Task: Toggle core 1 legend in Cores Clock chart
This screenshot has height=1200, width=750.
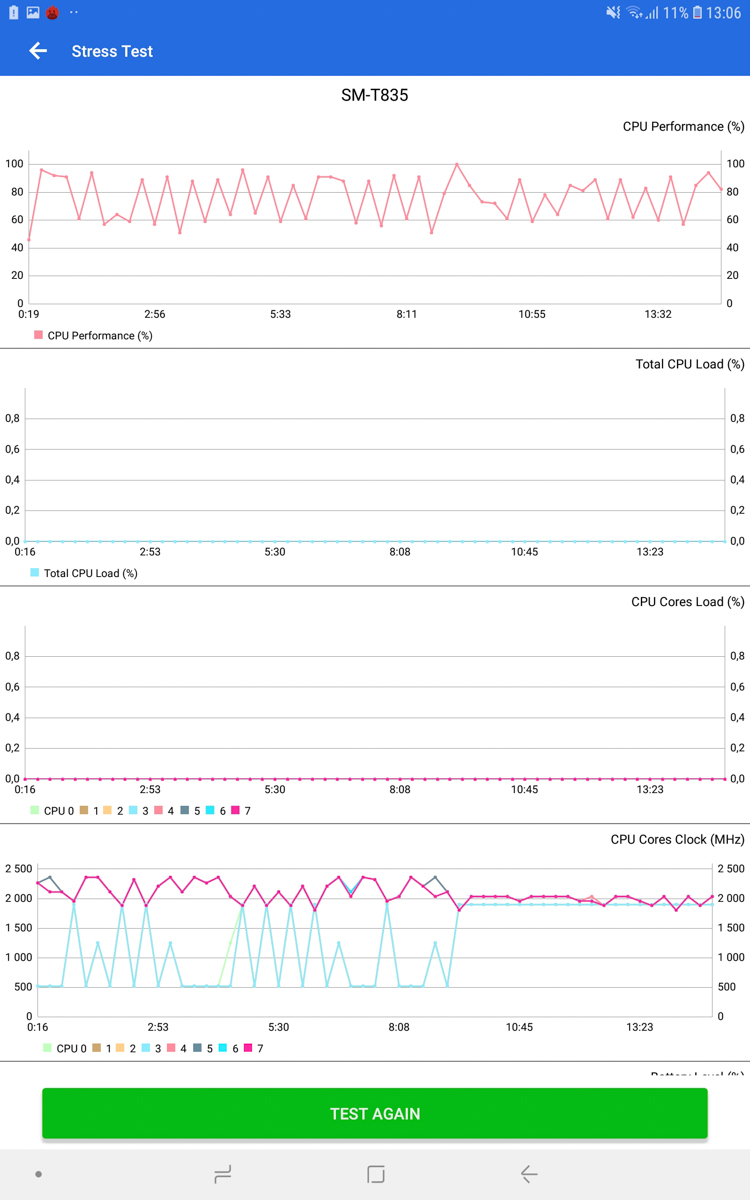Action: 102,1048
